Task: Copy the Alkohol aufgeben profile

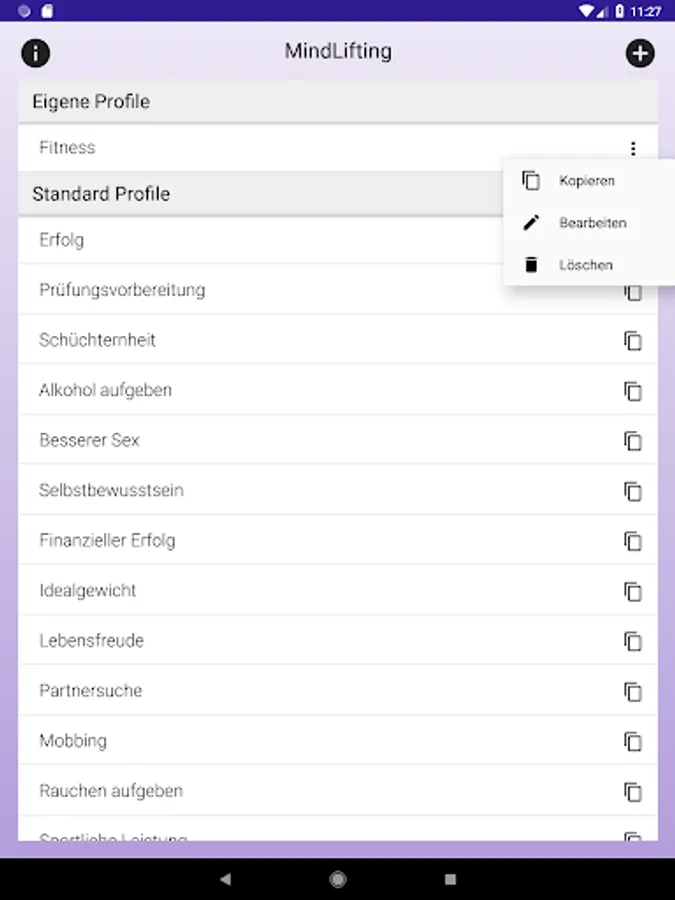Action: pyautogui.click(x=633, y=391)
